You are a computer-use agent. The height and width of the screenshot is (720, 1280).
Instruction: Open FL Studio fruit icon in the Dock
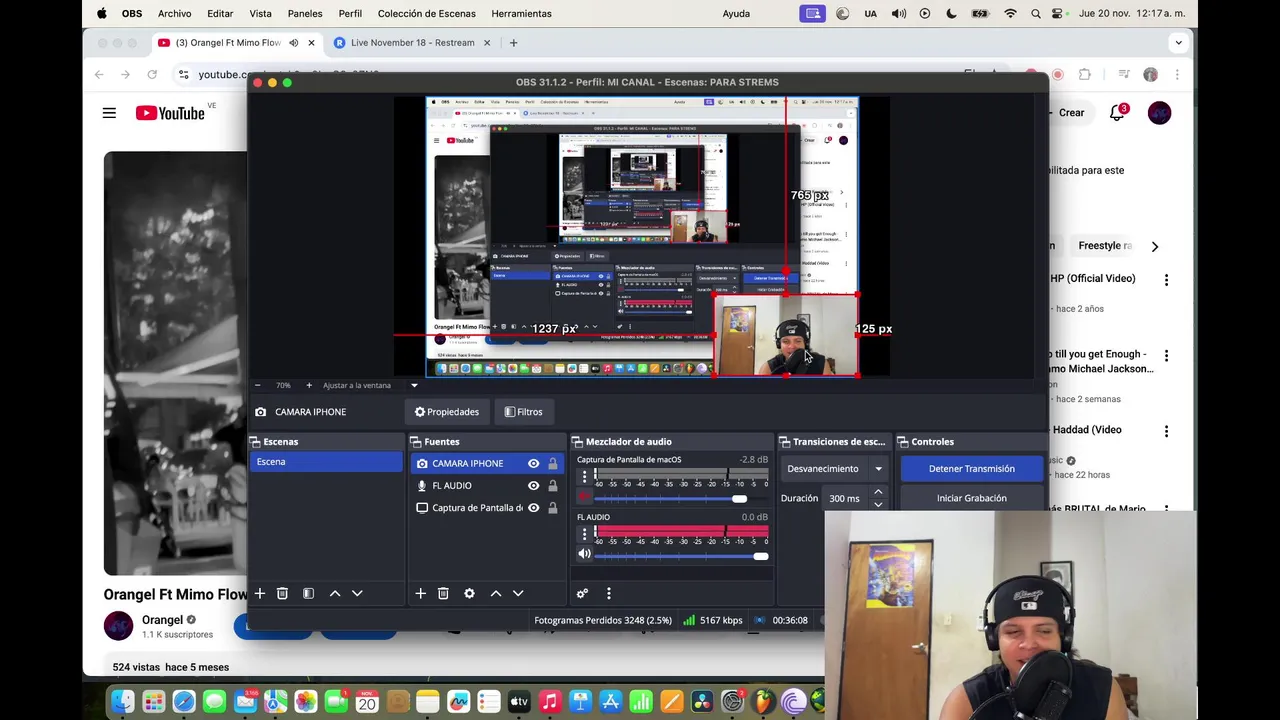coord(763,702)
